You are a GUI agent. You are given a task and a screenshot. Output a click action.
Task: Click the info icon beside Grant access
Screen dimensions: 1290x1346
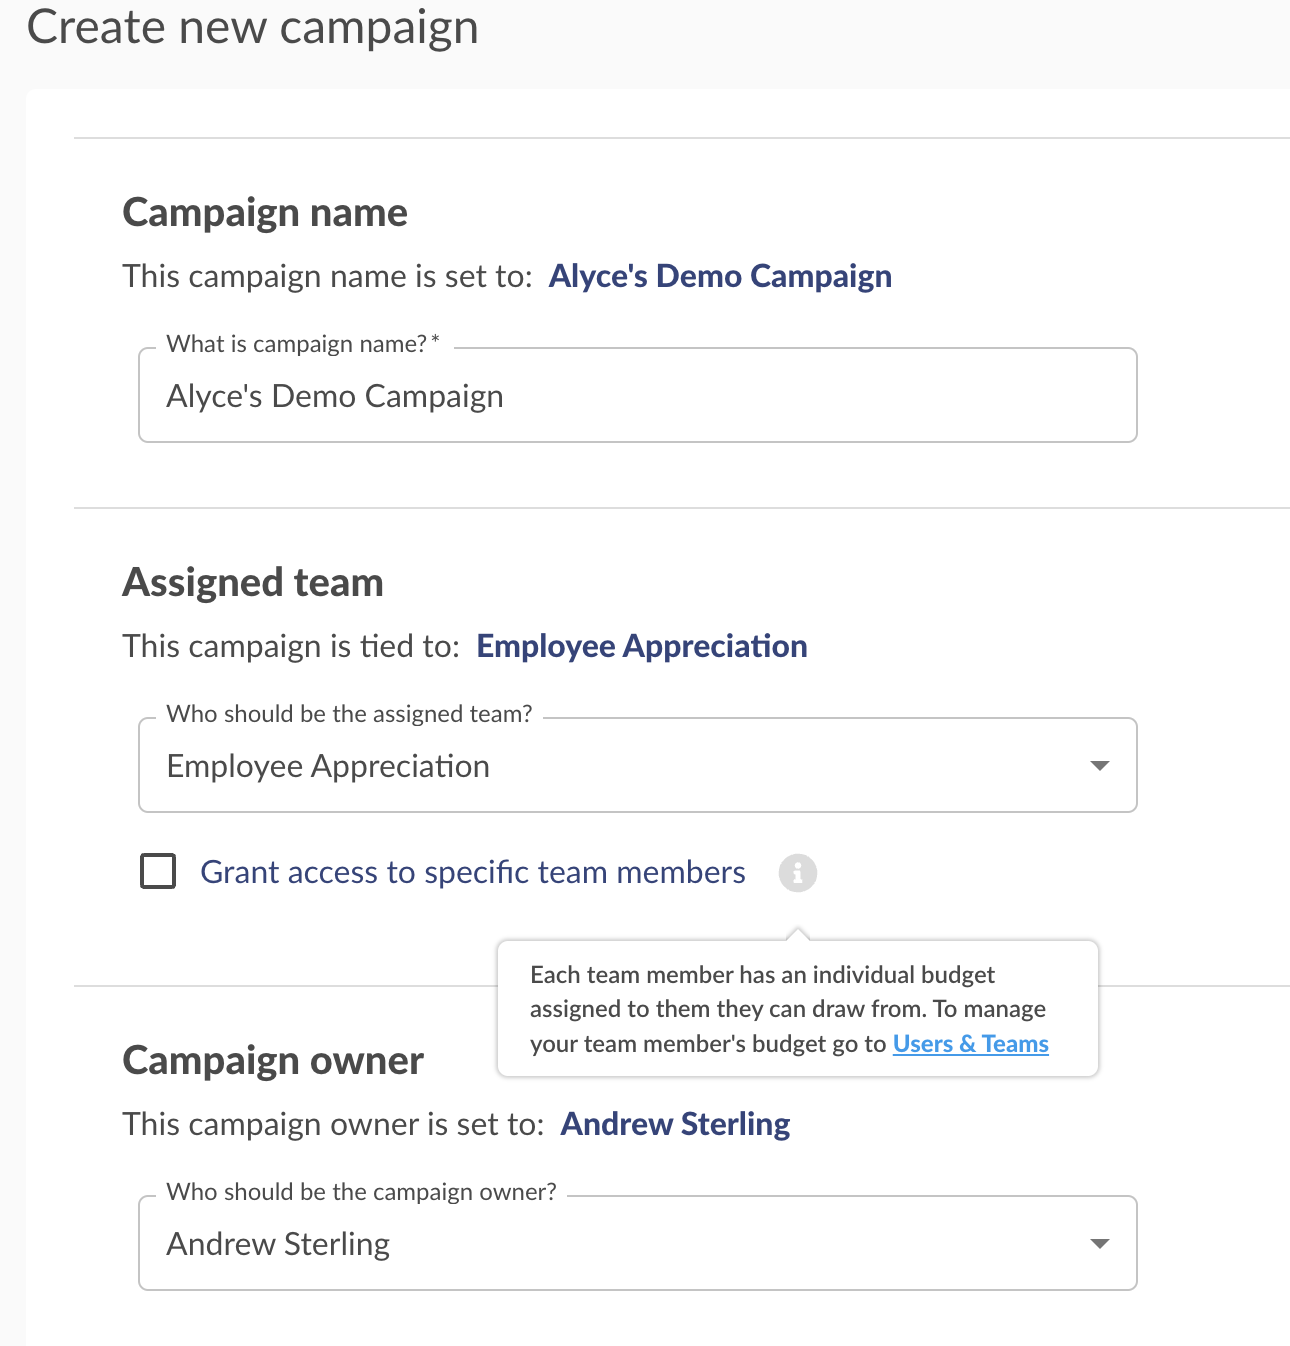click(x=798, y=873)
